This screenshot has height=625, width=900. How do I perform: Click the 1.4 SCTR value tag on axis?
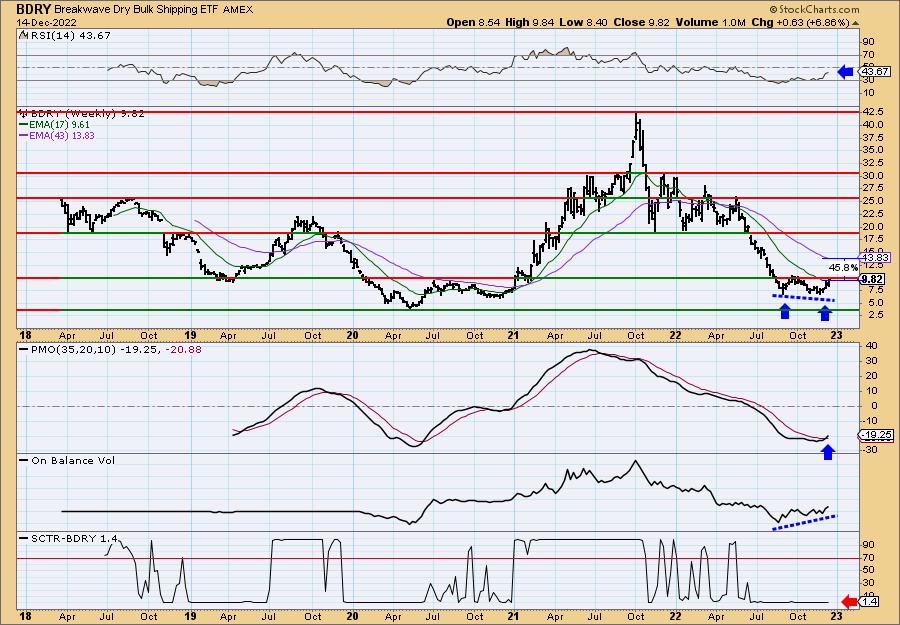click(870, 601)
